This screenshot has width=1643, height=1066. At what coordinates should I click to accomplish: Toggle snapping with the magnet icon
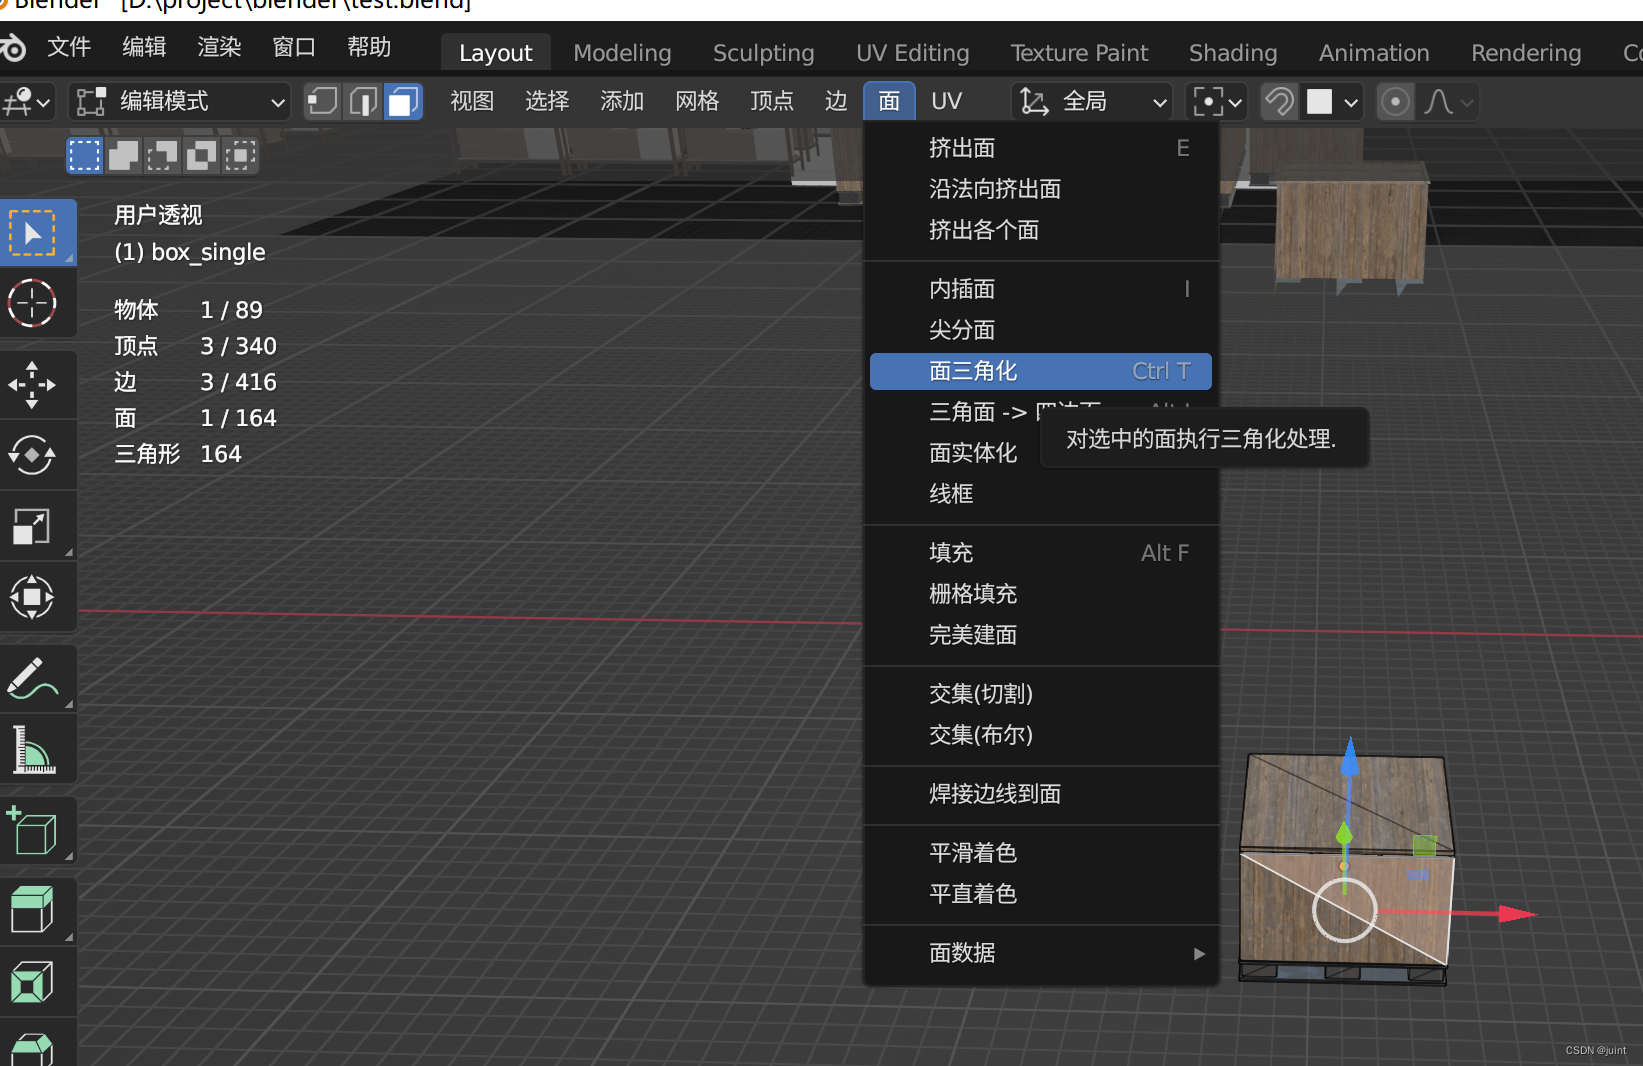pyautogui.click(x=1279, y=101)
